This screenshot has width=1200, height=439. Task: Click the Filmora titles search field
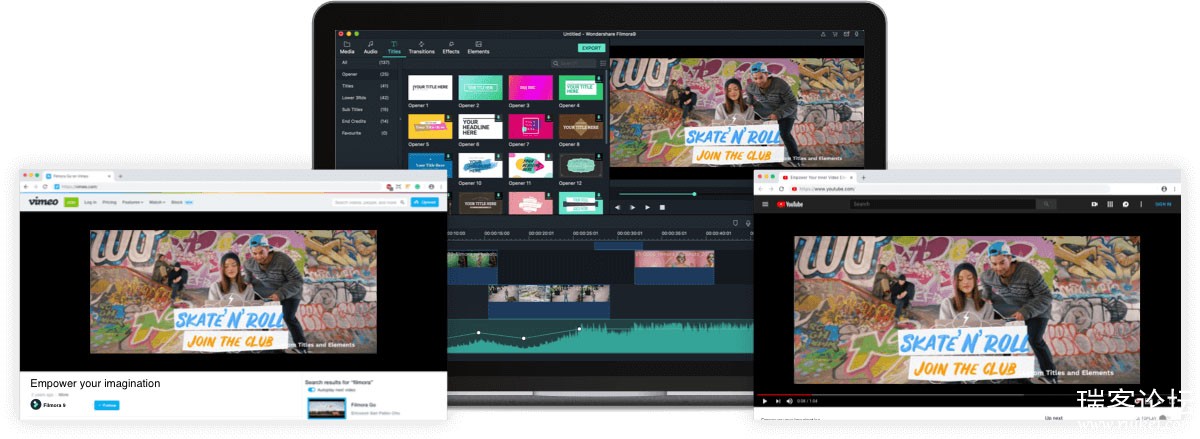578,63
